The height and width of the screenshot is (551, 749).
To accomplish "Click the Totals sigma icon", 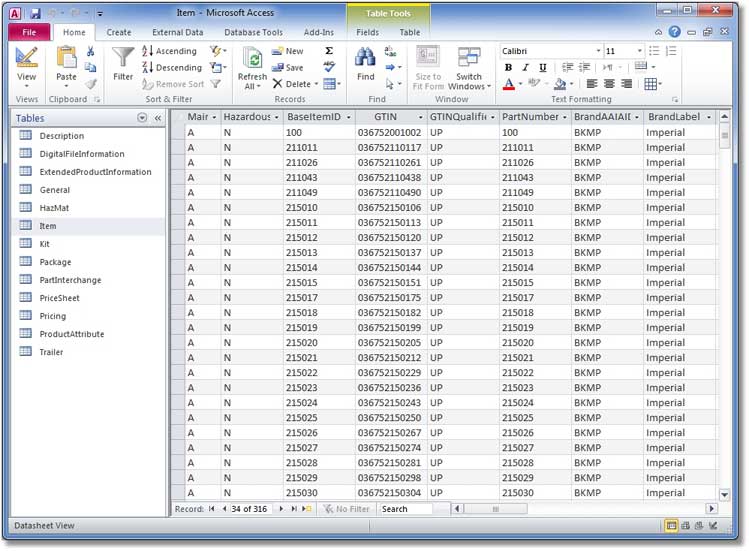I will (x=329, y=50).
